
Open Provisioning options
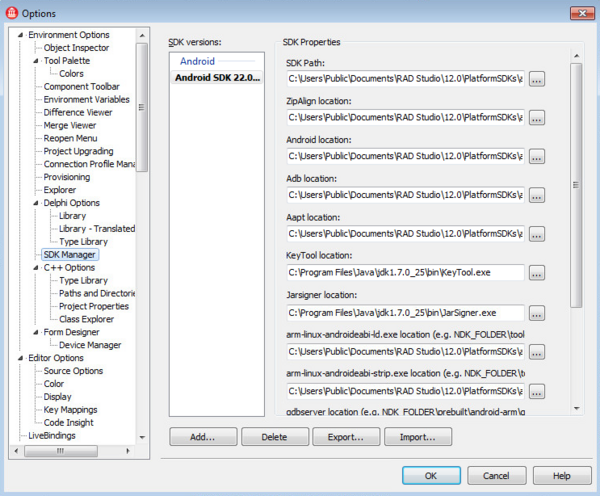pyautogui.click(x=67, y=177)
